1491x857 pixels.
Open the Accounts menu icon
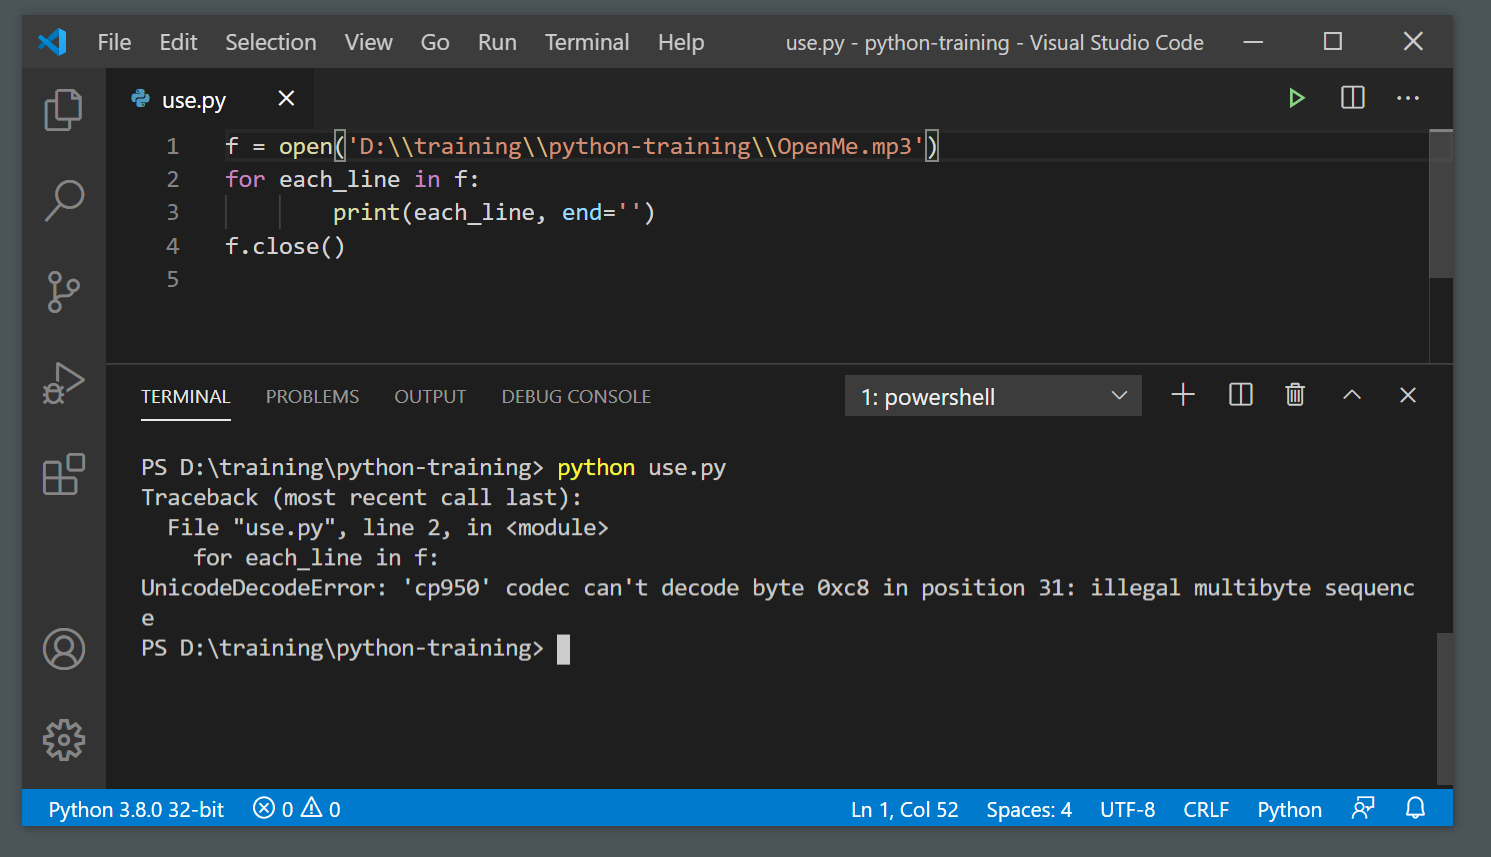(x=63, y=649)
